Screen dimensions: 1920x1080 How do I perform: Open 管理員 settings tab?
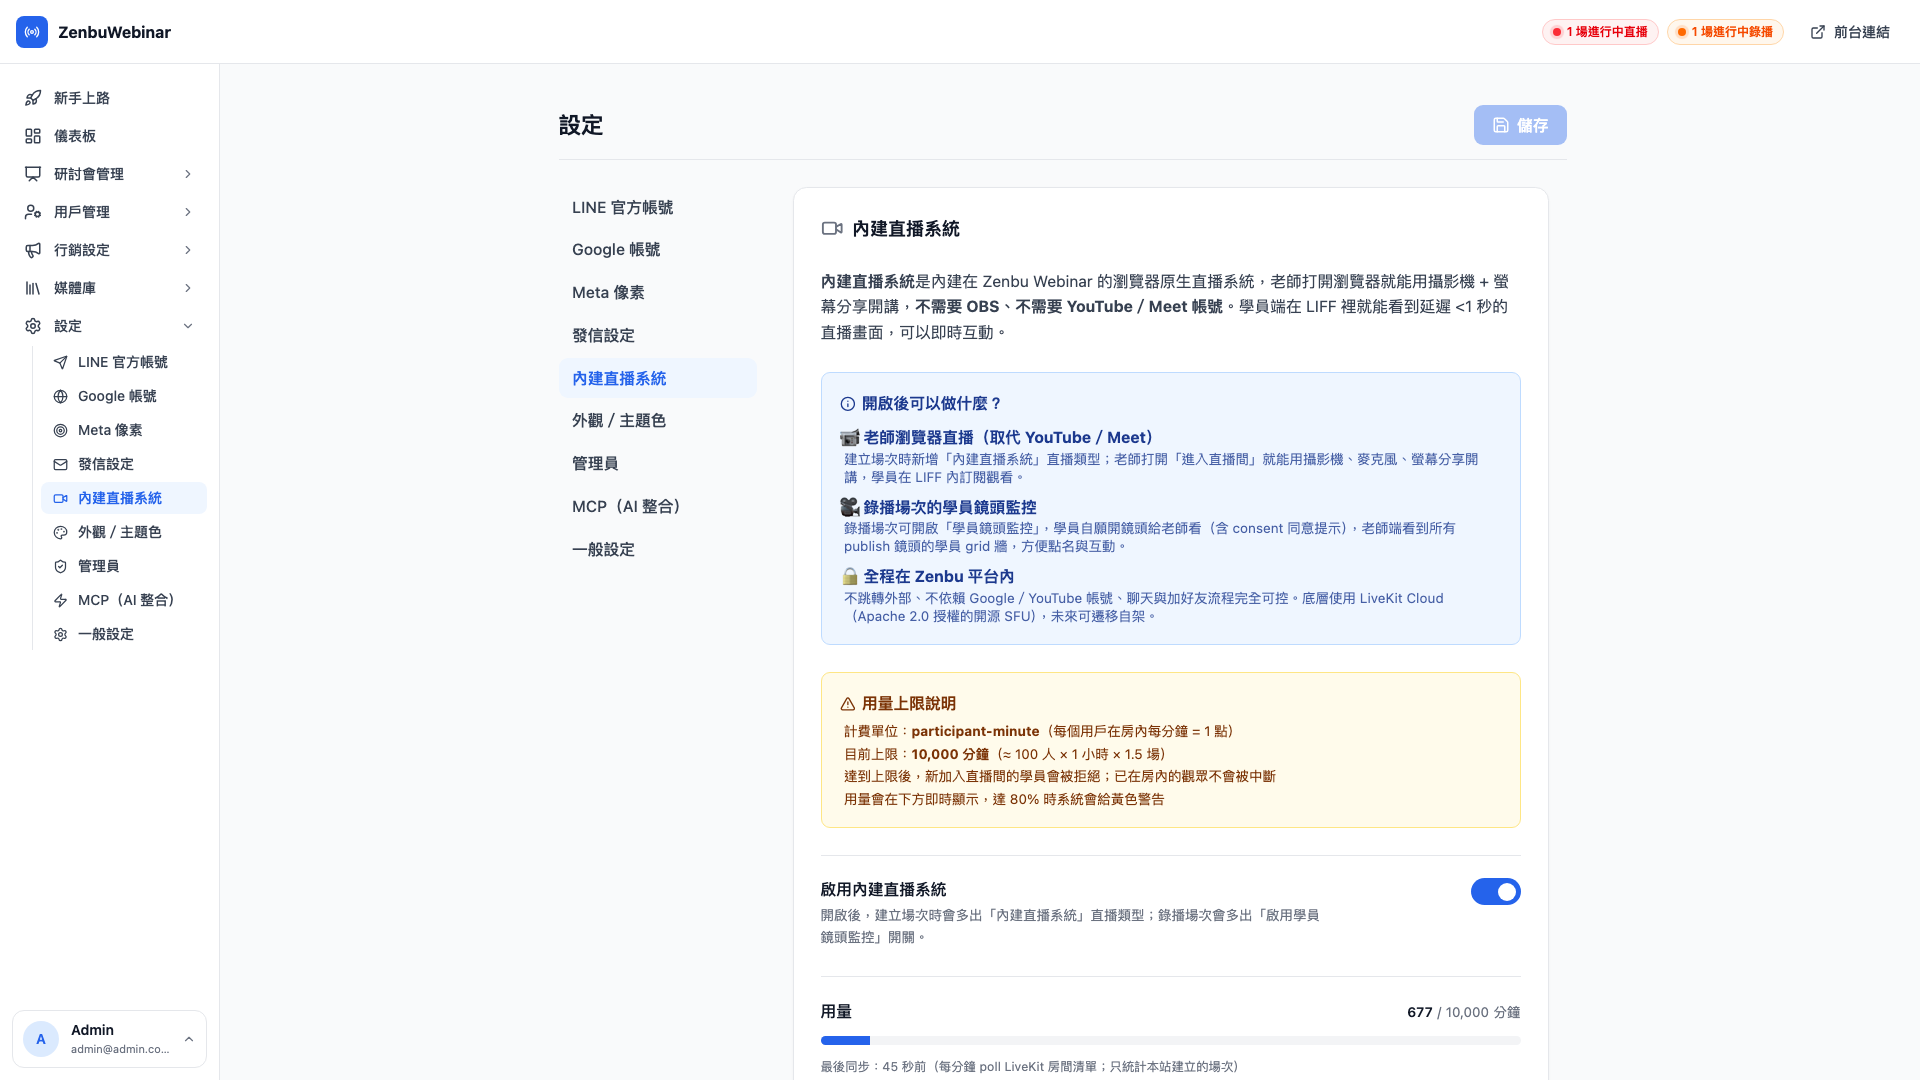pos(657,463)
